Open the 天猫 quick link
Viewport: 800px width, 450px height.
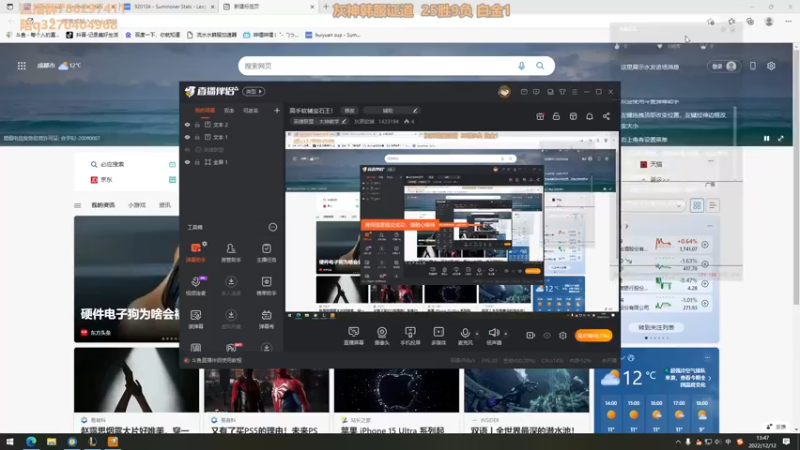pos(651,164)
